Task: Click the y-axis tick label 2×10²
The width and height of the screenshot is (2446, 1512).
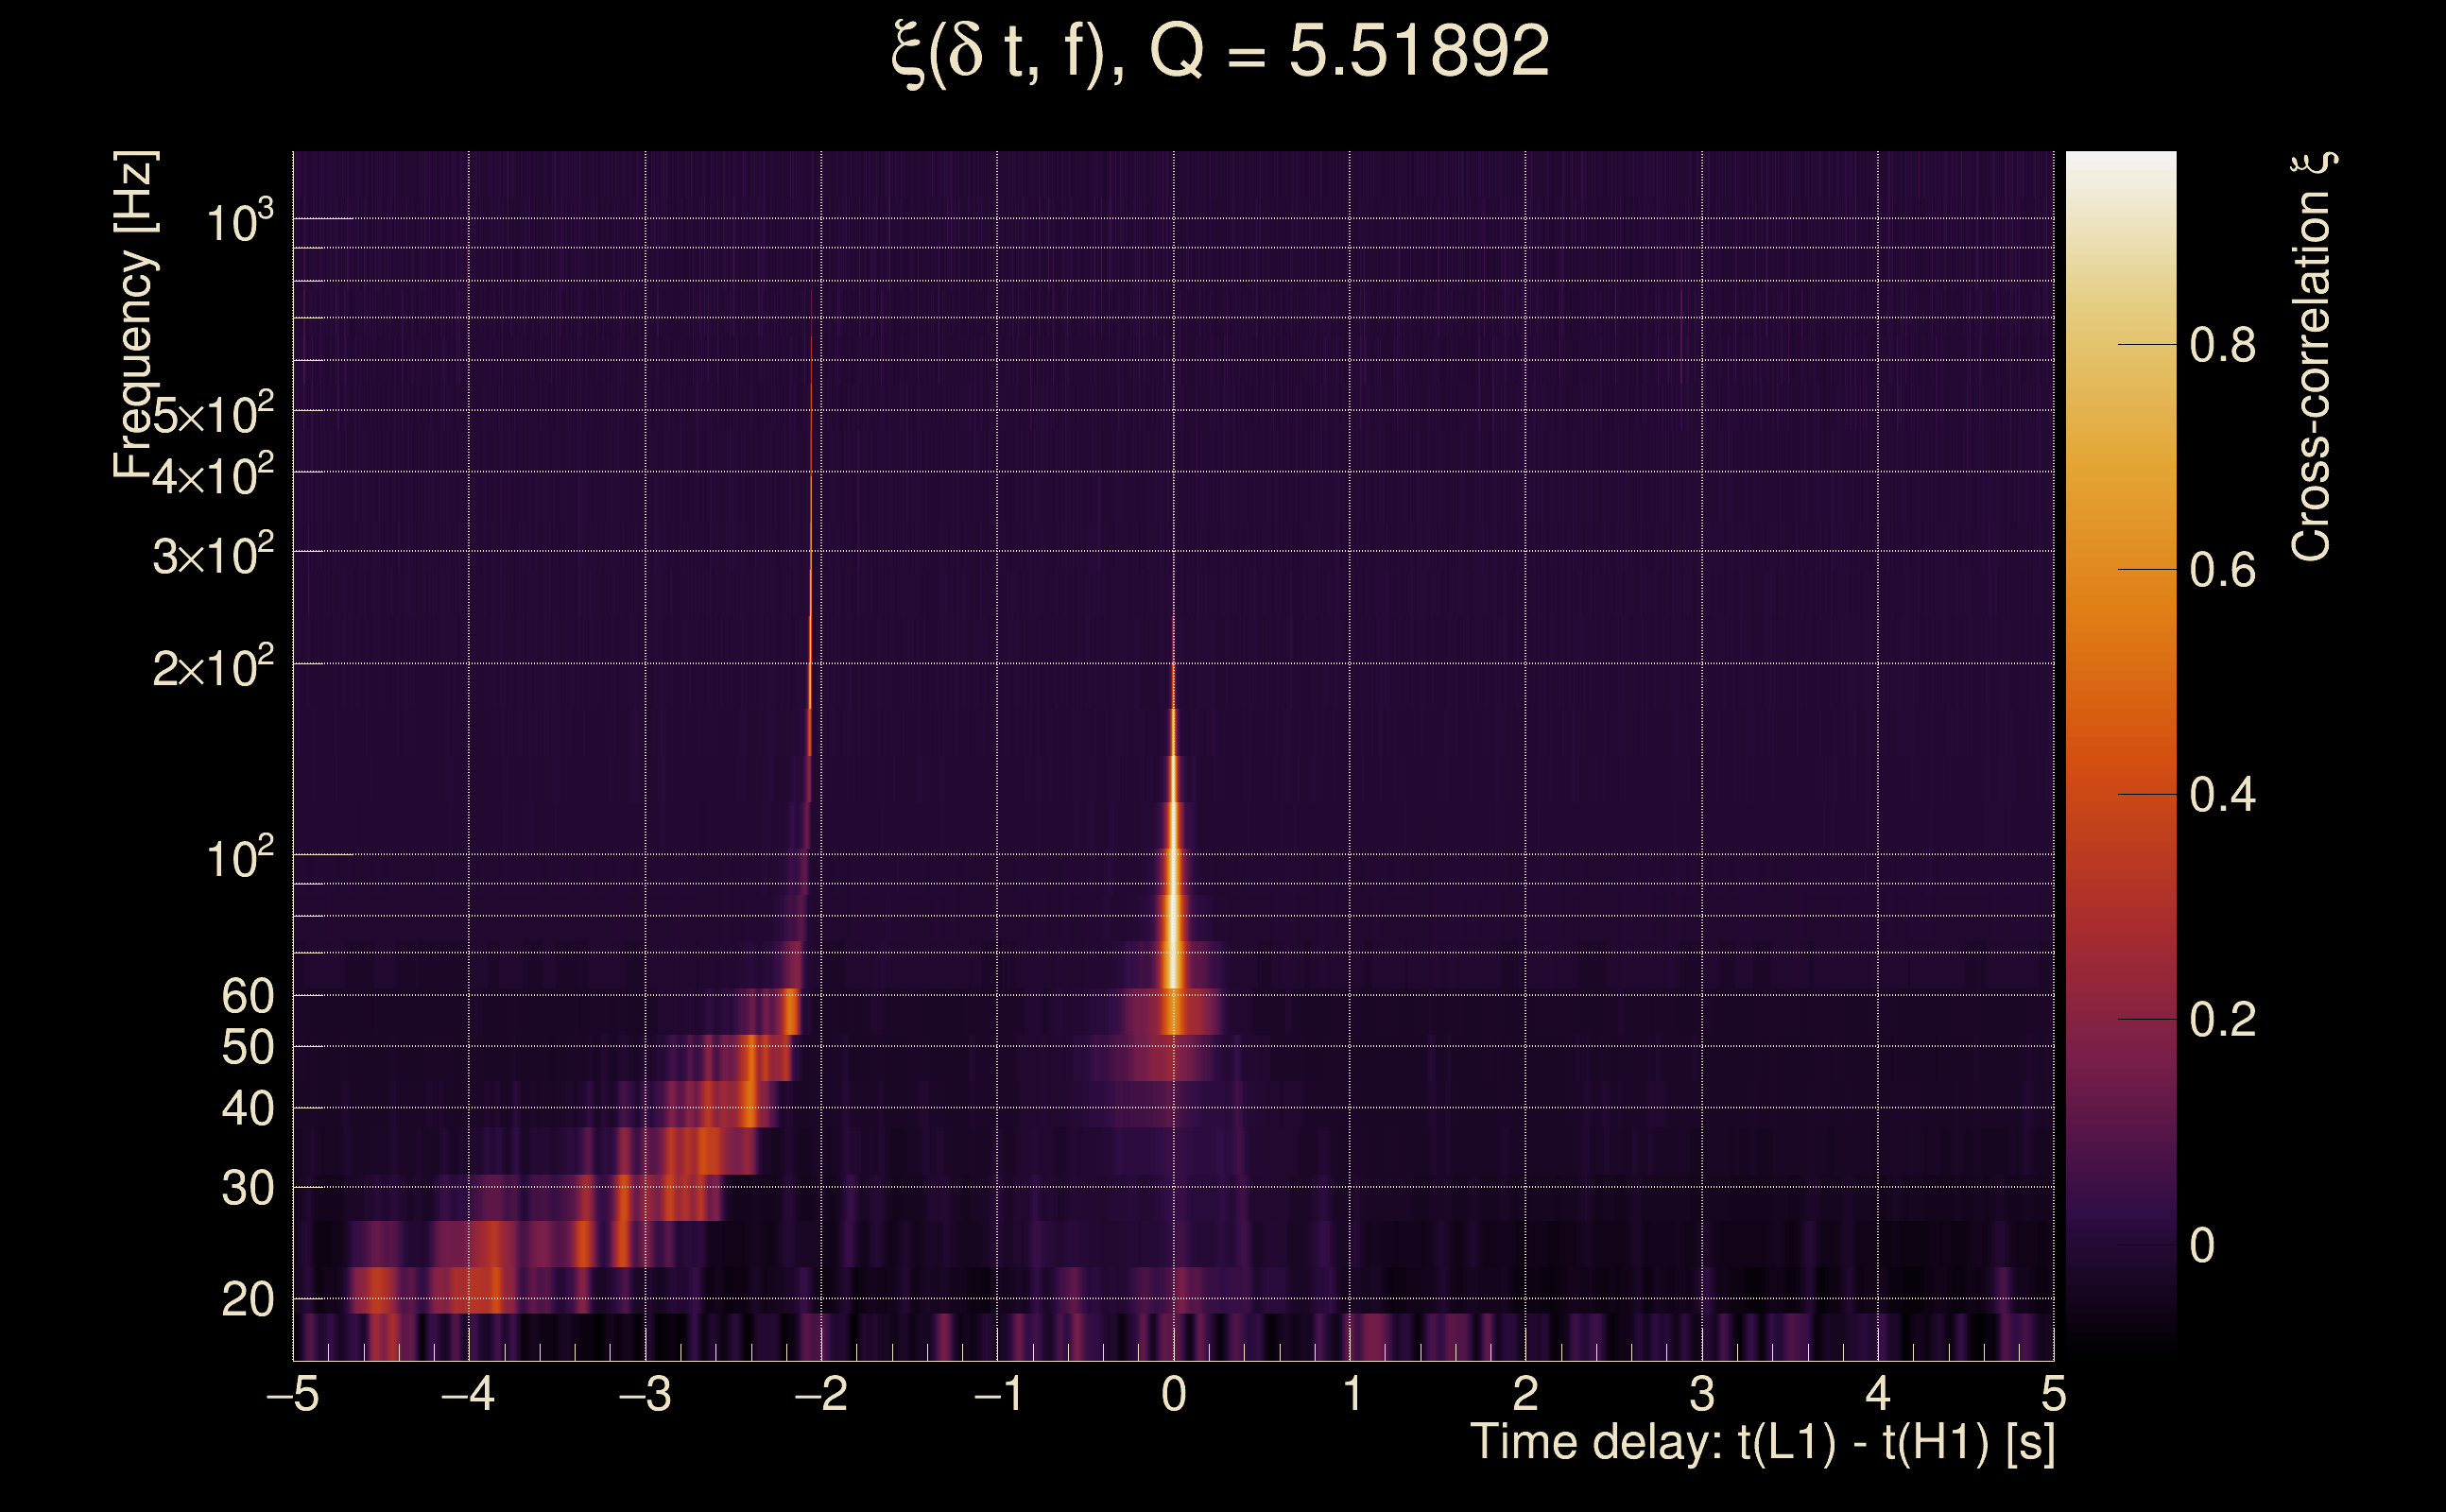Action: pyautogui.click(x=212, y=667)
